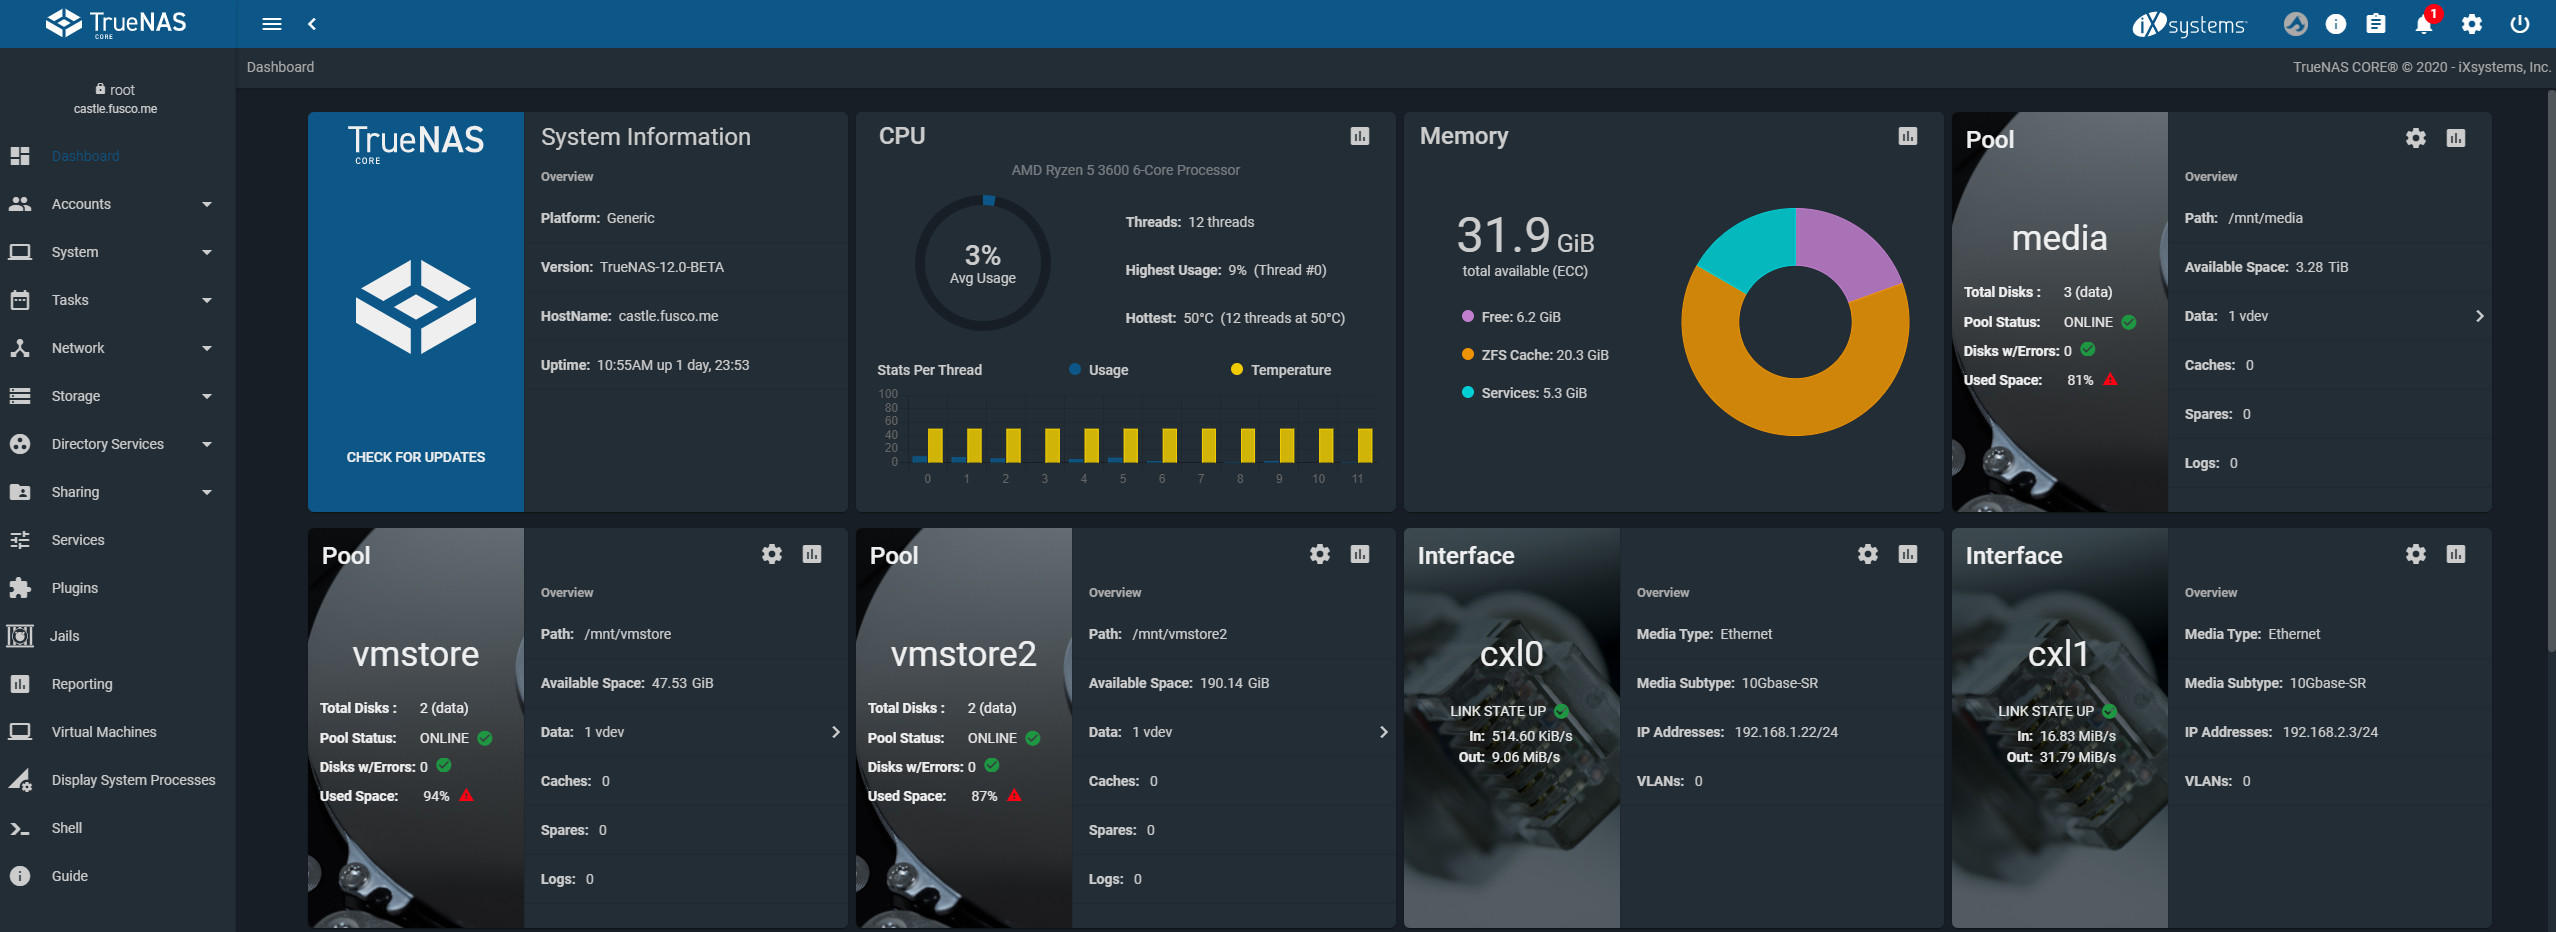Viewport: 2556px width, 932px height.
Task: Open cxl0 interface settings gear
Action: [1867, 554]
